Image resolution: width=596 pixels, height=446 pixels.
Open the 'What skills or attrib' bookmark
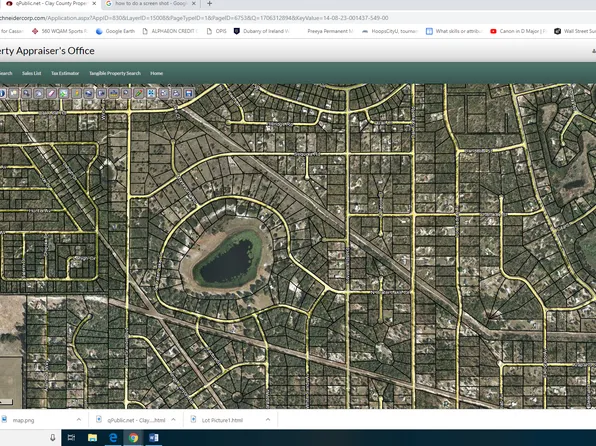454,31
